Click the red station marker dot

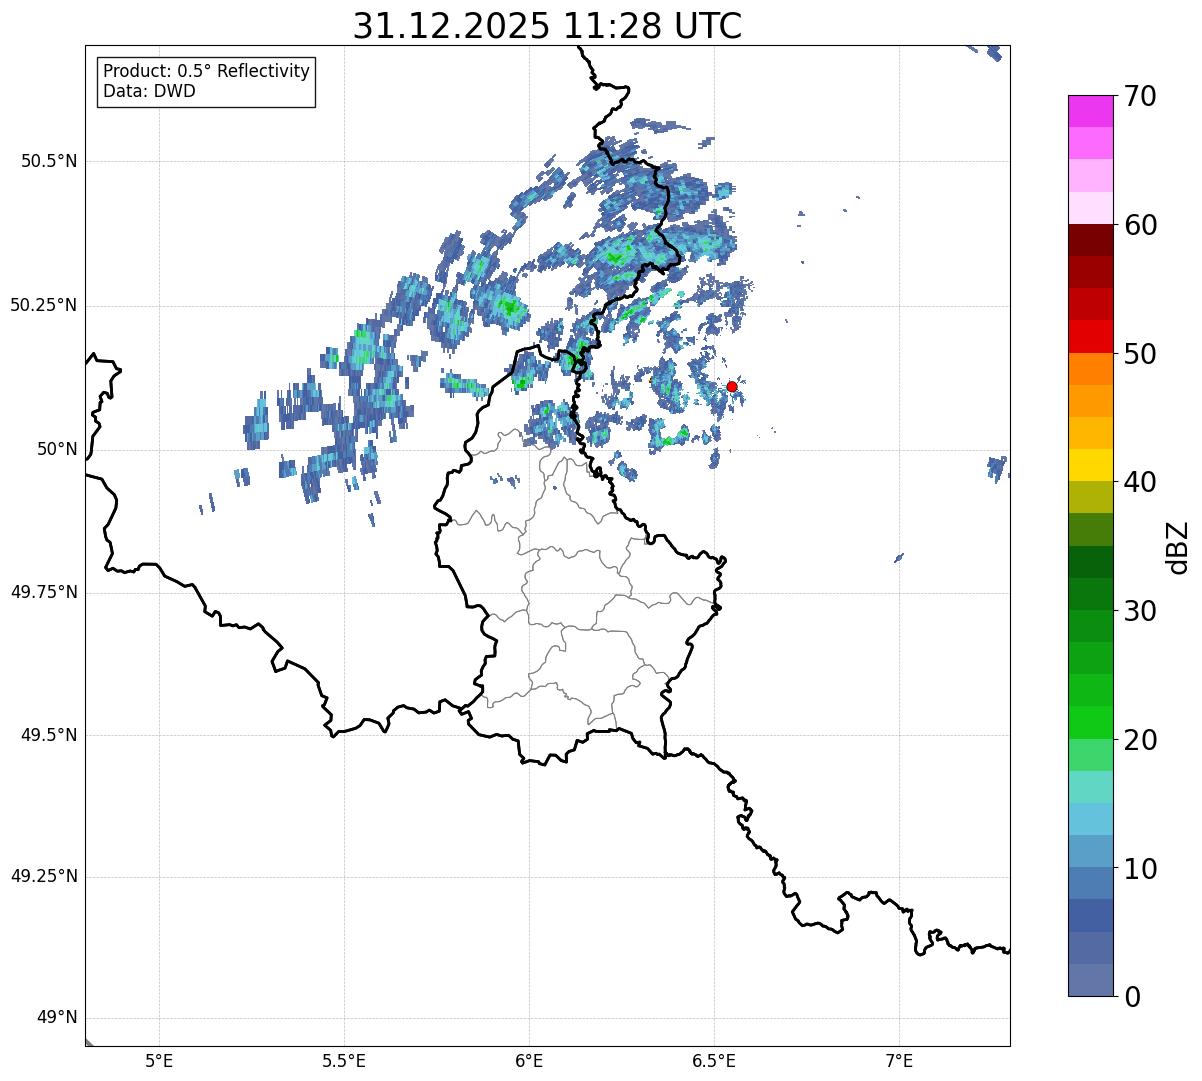point(732,386)
